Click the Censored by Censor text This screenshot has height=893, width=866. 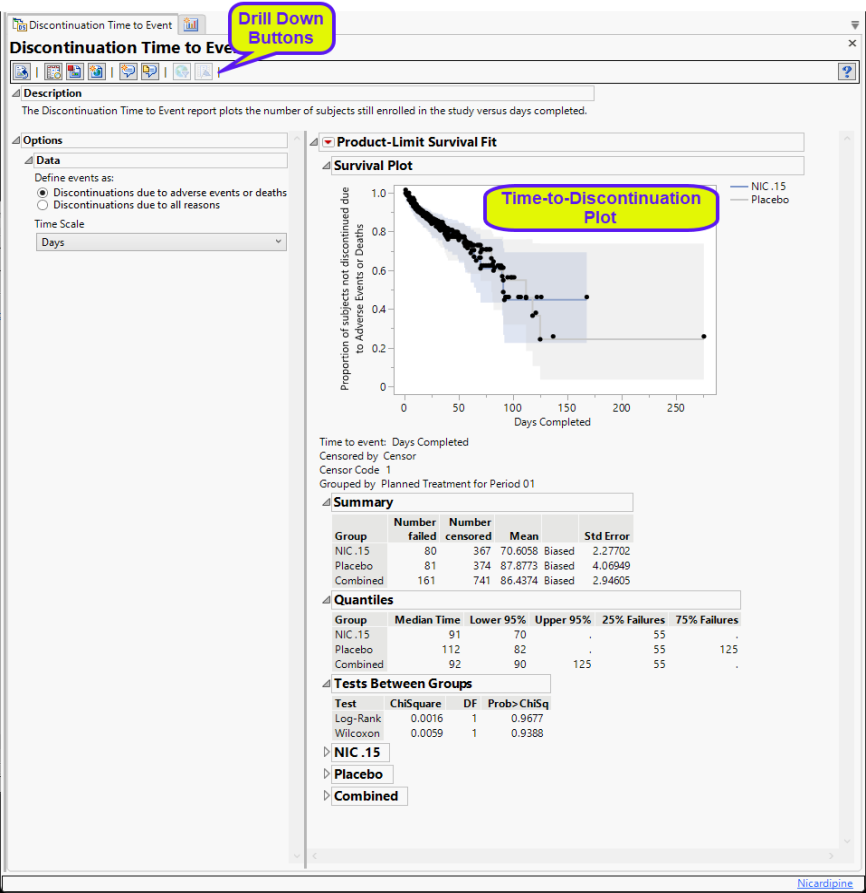(367, 456)
